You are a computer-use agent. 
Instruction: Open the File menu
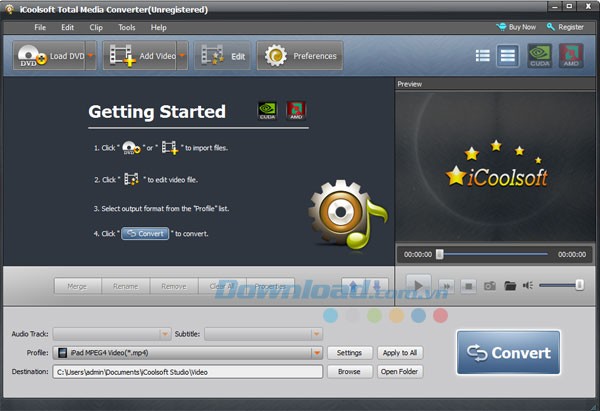40,28
